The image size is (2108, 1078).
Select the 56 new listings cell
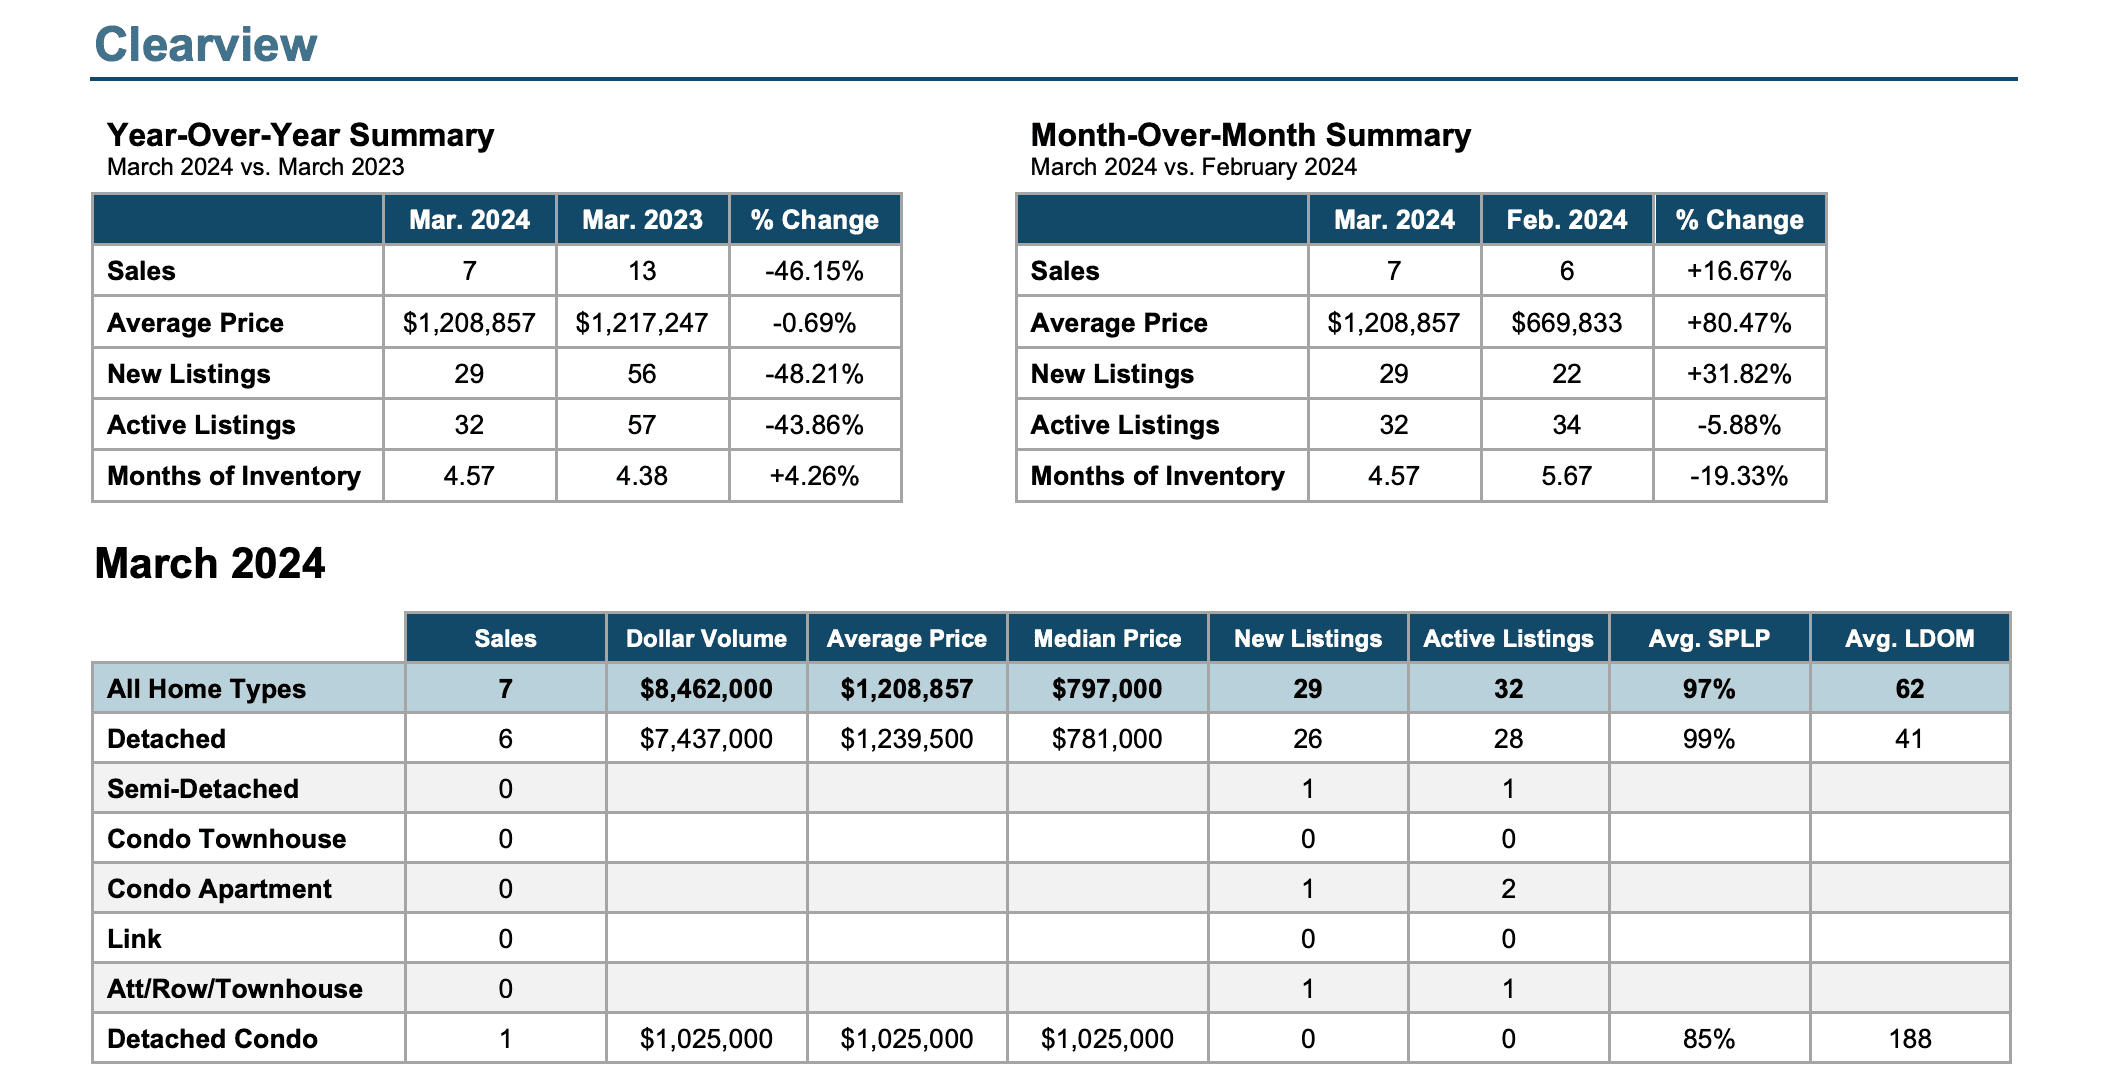coord(642,374)
